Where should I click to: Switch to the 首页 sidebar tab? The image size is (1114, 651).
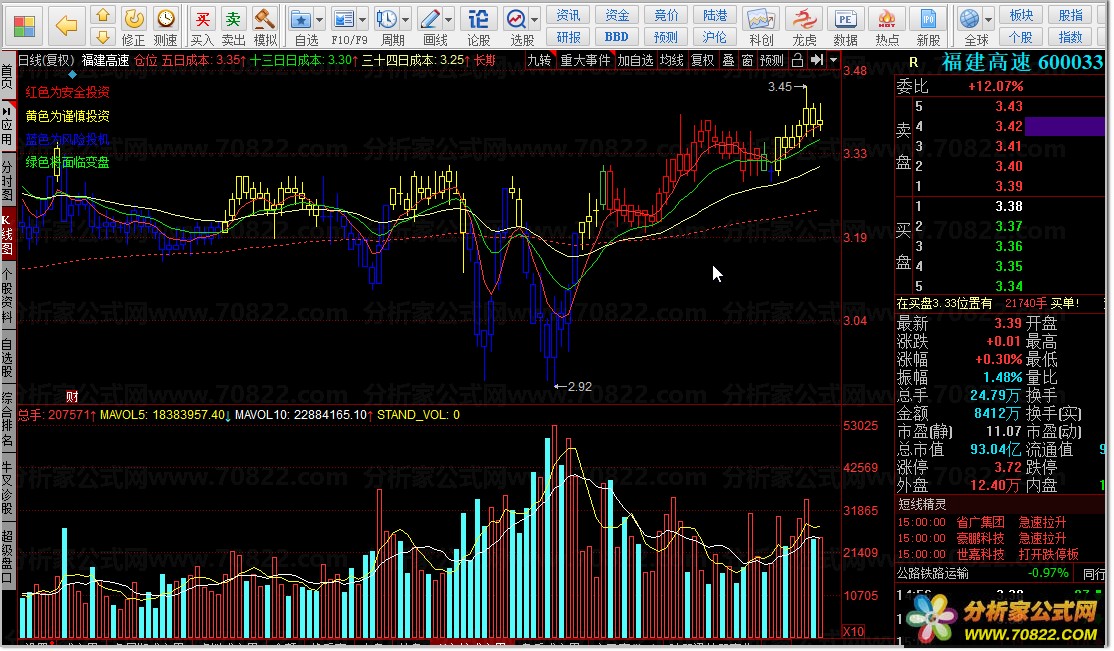(7, 77)
